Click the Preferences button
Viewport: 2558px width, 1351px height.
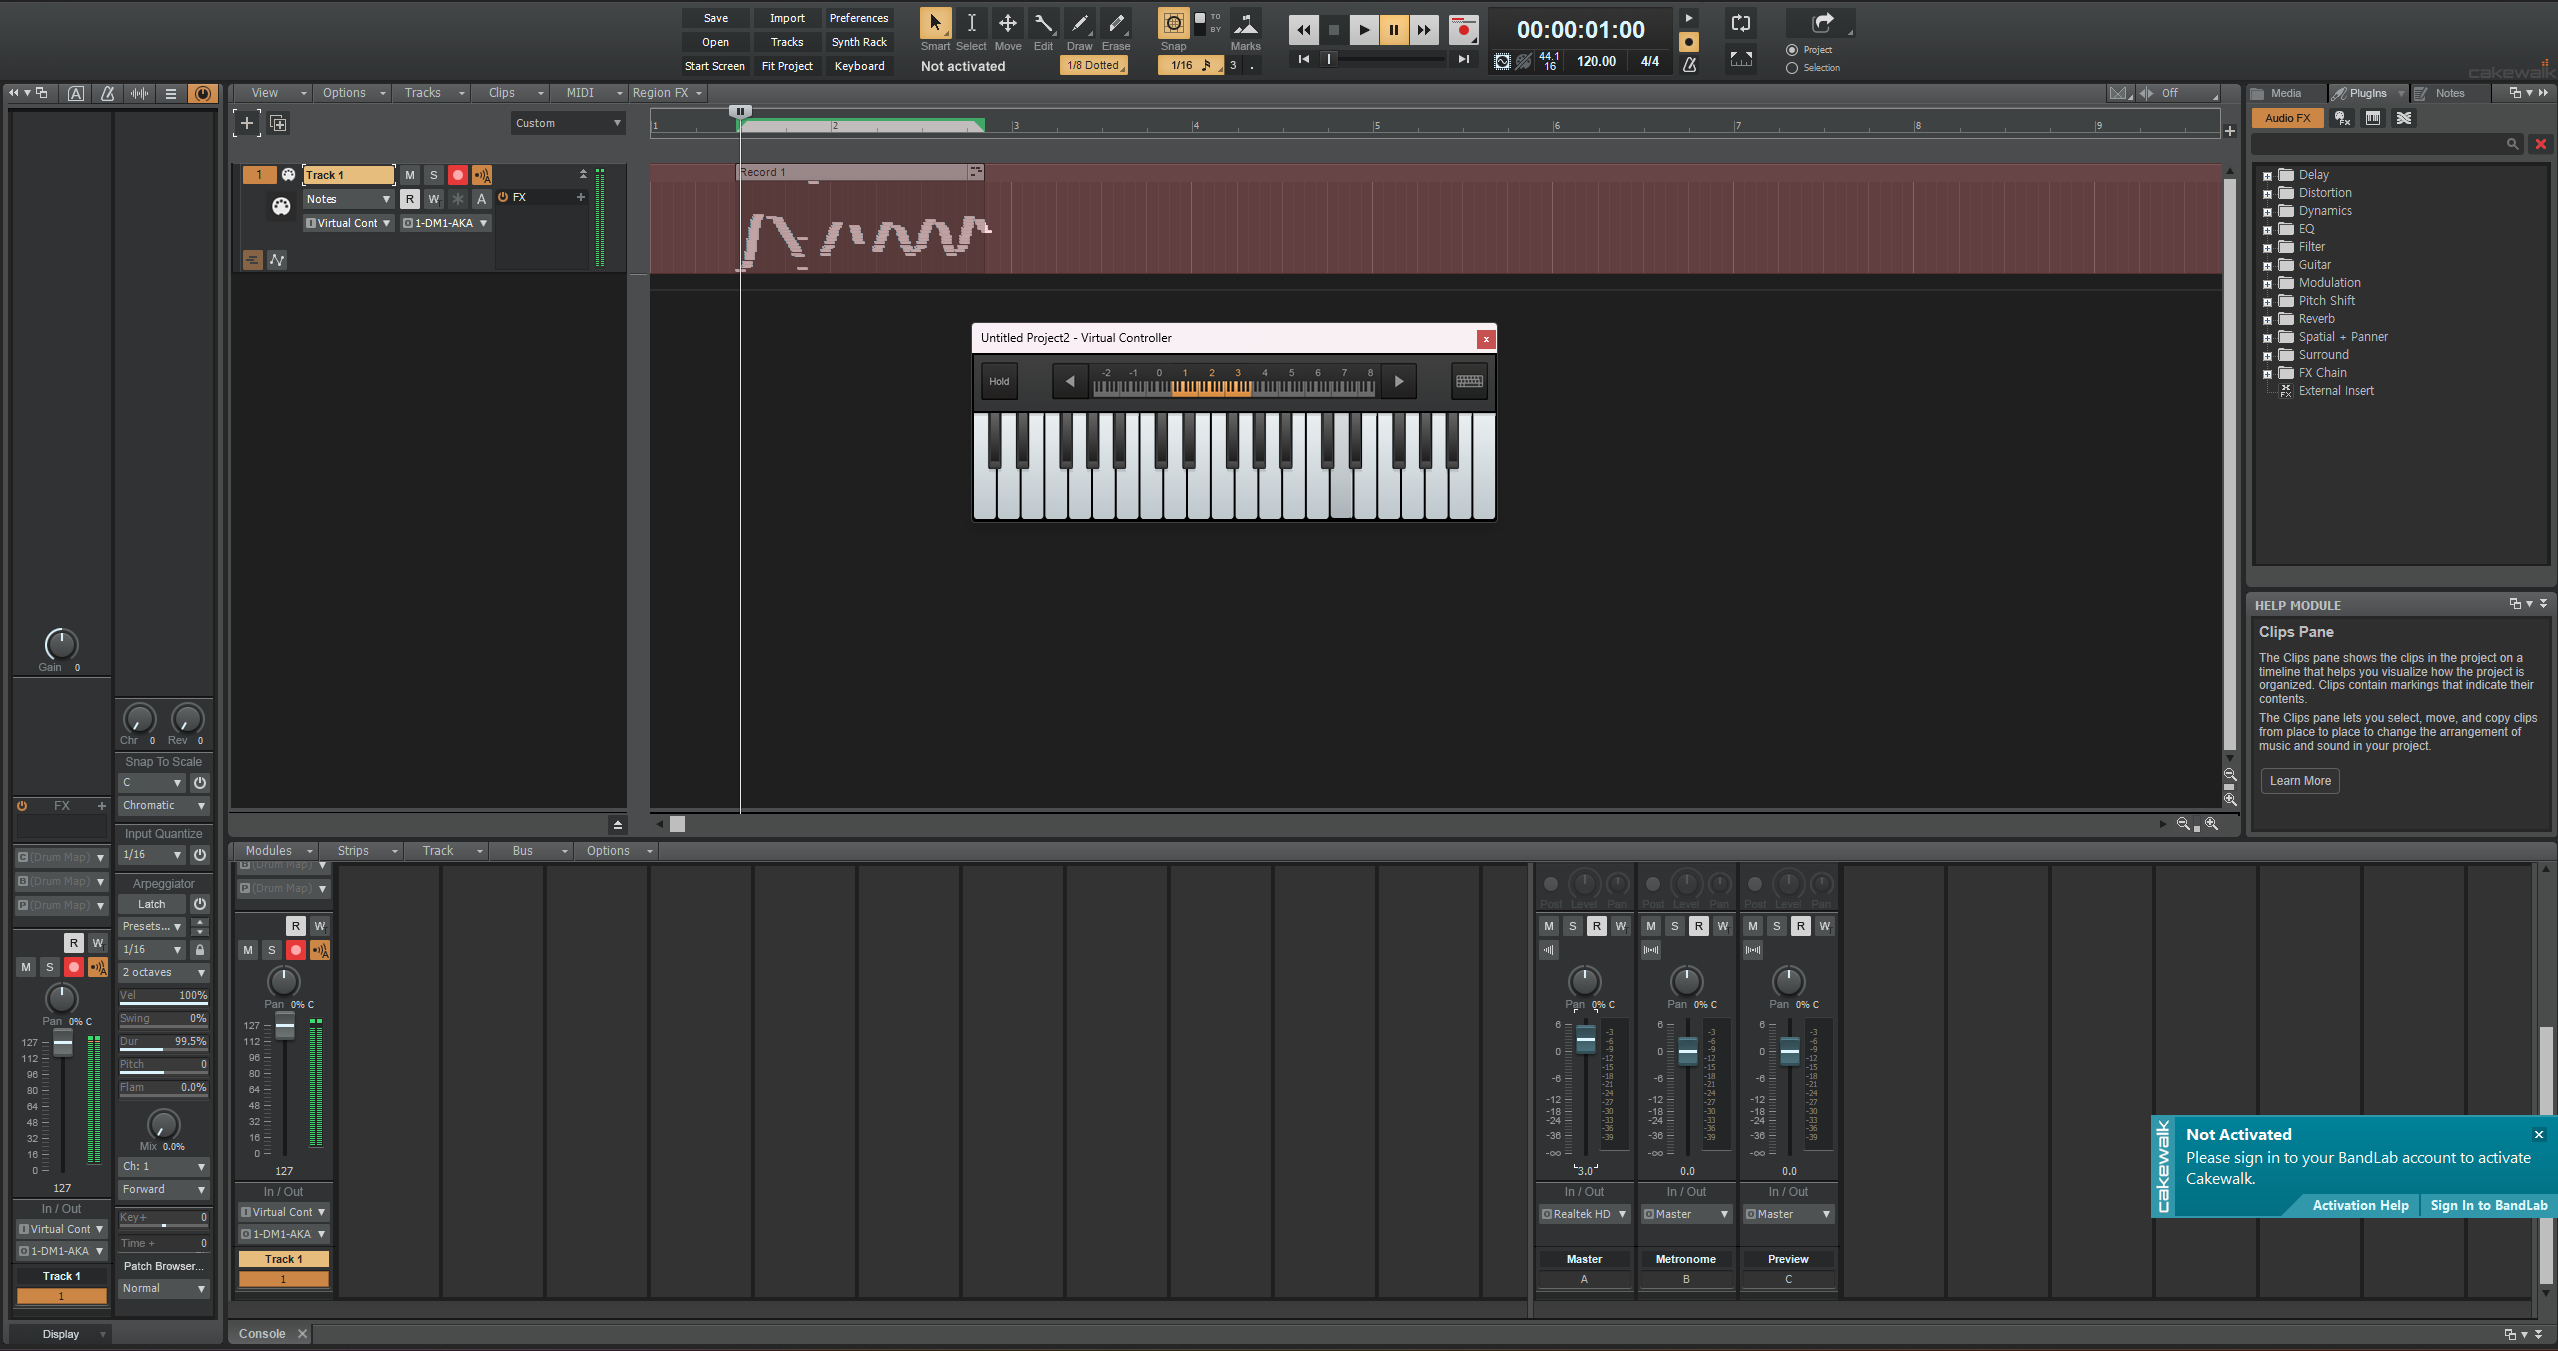click(x=859, y=18)
